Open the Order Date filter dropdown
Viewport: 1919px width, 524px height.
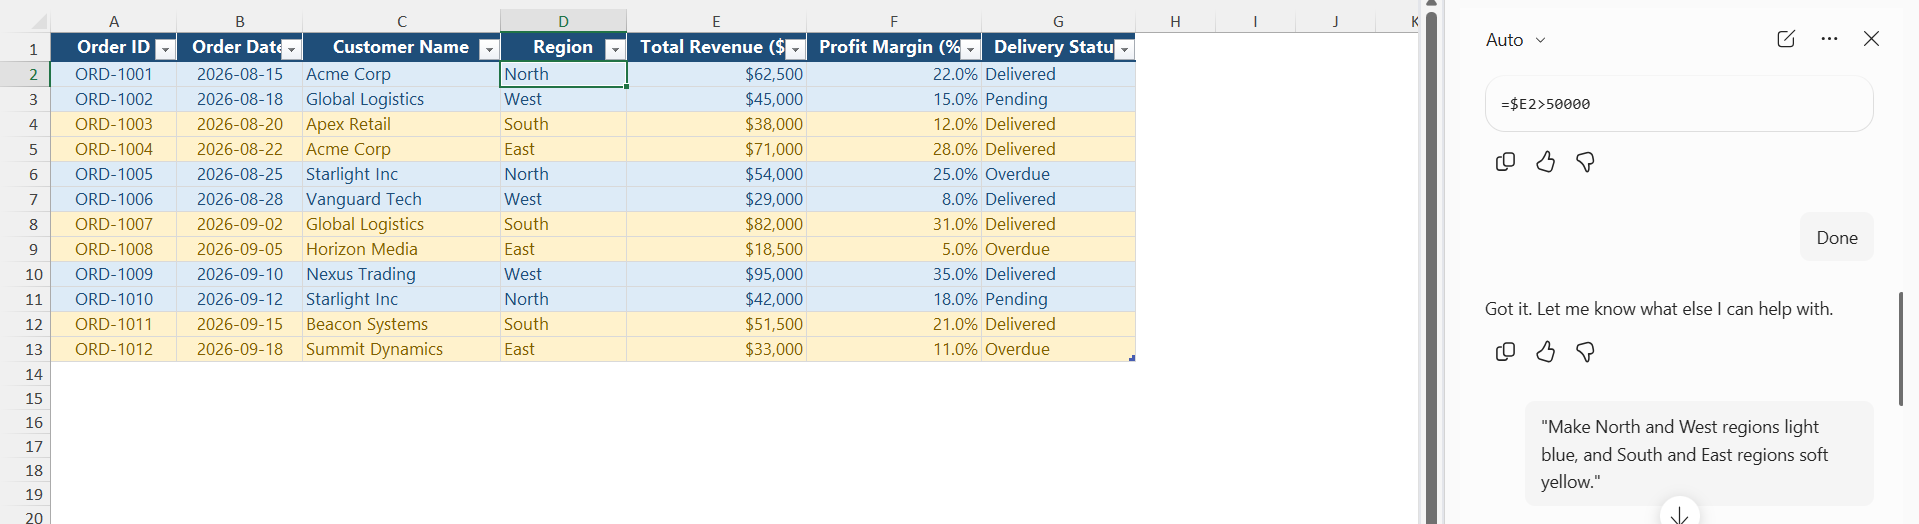click(x=291, y=49)
